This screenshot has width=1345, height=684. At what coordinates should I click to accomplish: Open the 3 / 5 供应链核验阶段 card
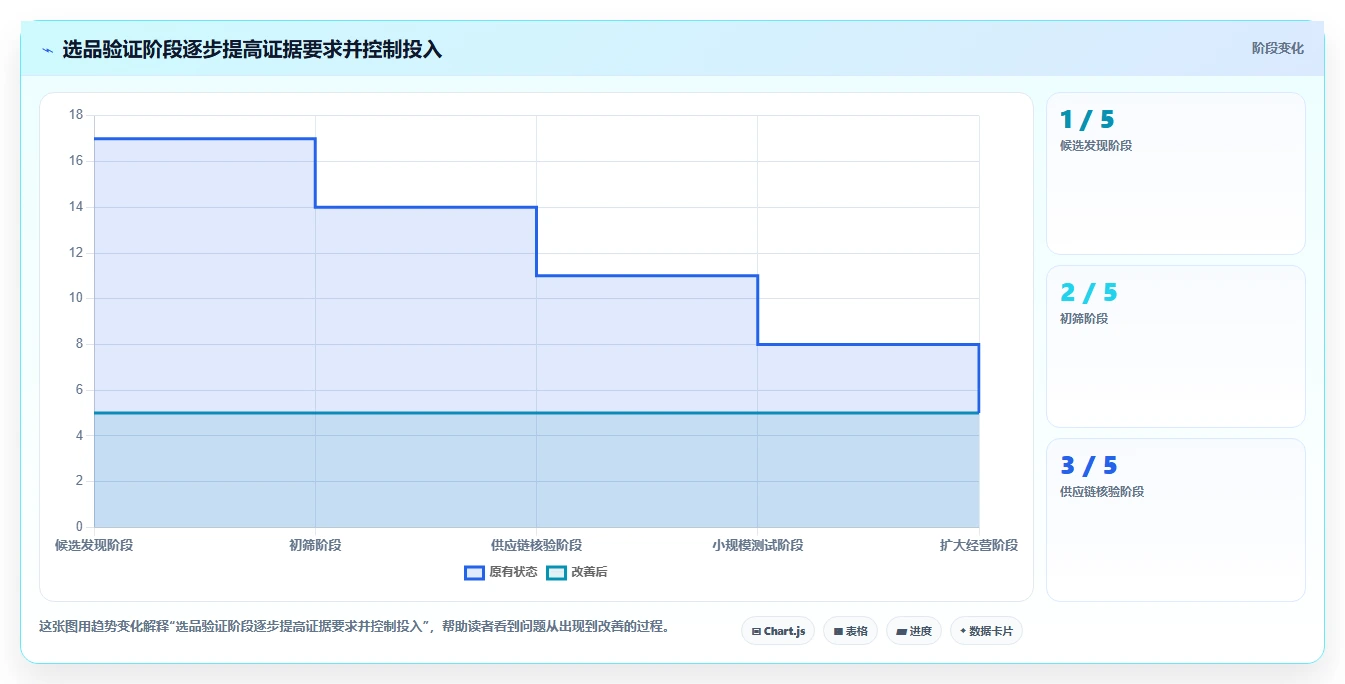coord(1176,520)
